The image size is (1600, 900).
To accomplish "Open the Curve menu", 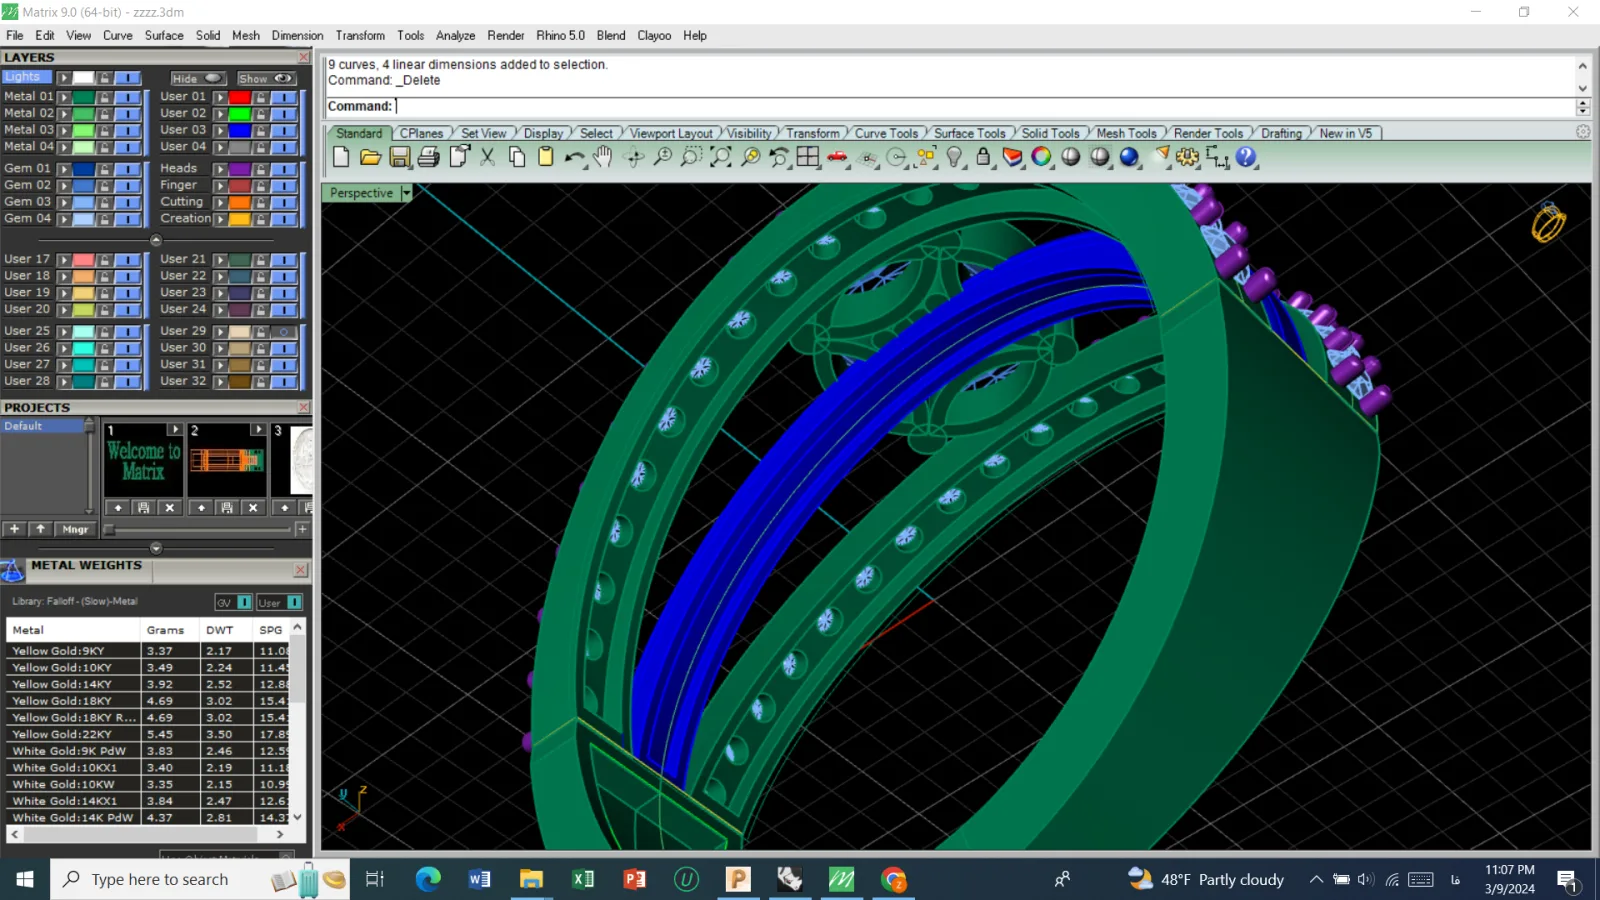I will pyautogui.click(x=117, y=35).
